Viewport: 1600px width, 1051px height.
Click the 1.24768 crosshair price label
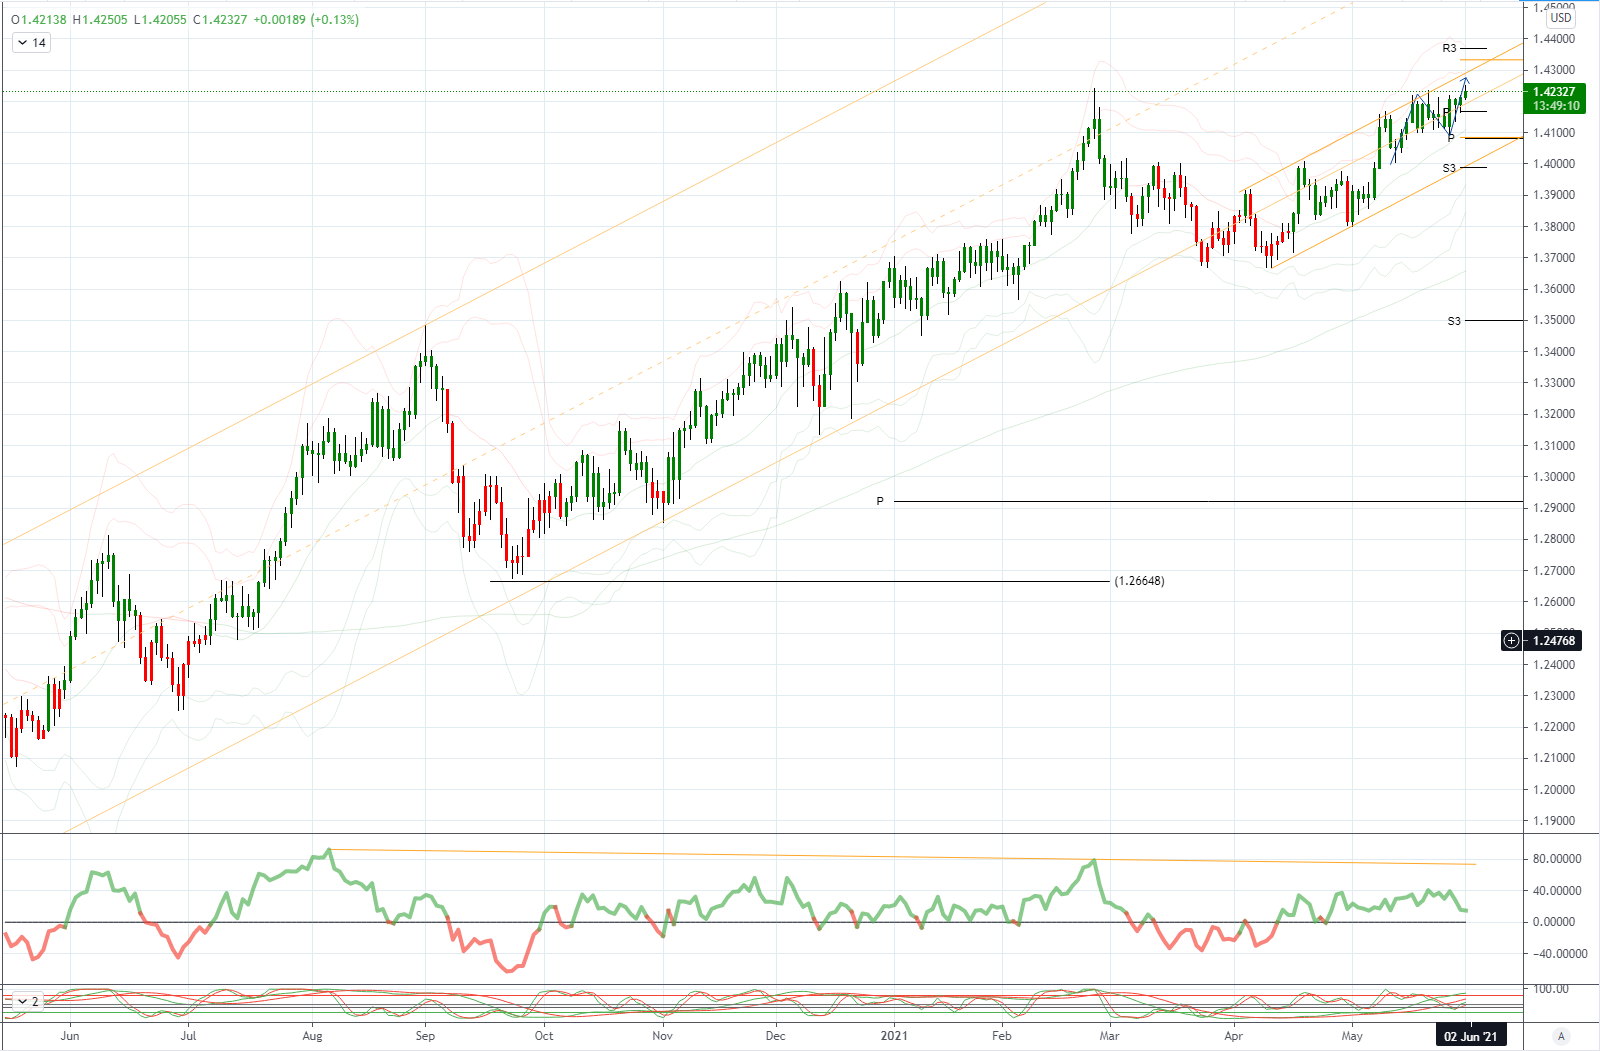(1554, 641)
